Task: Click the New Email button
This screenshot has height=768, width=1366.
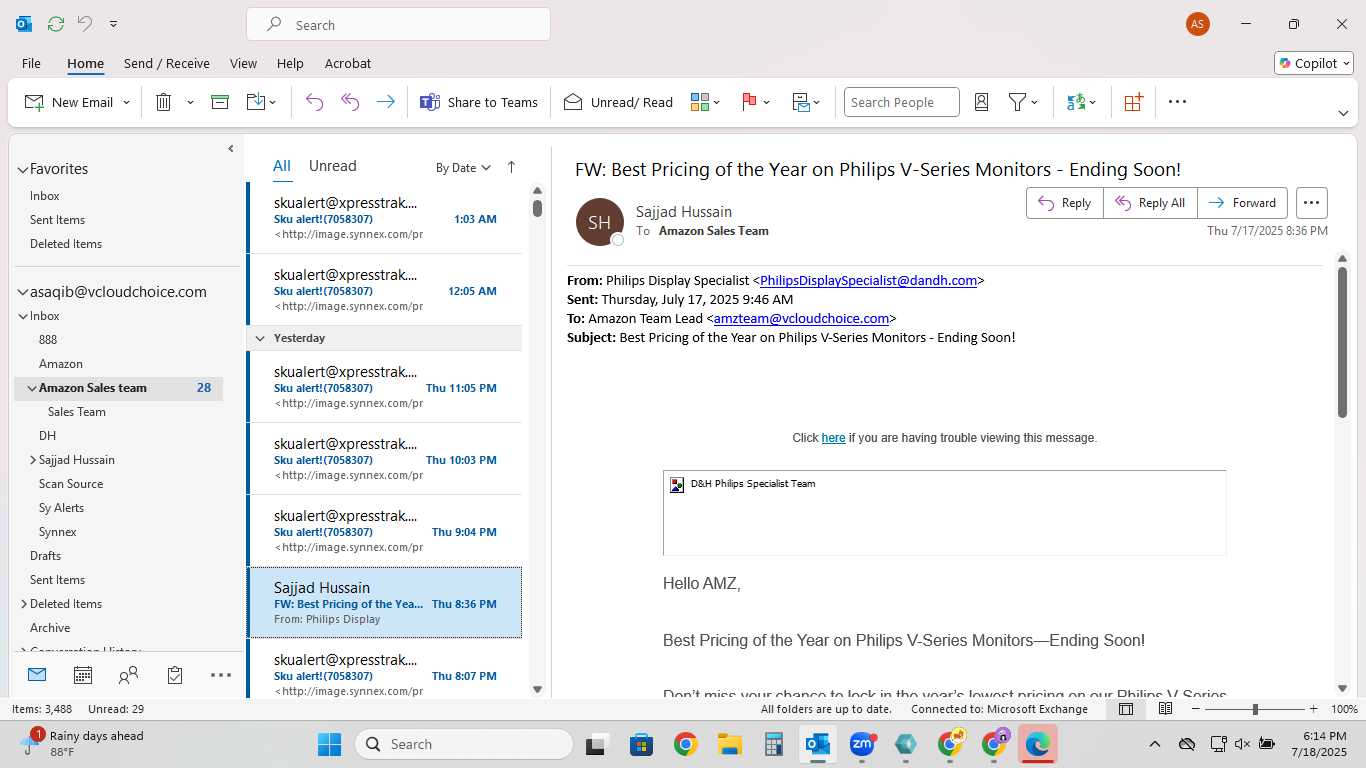Action: [68, 102]
